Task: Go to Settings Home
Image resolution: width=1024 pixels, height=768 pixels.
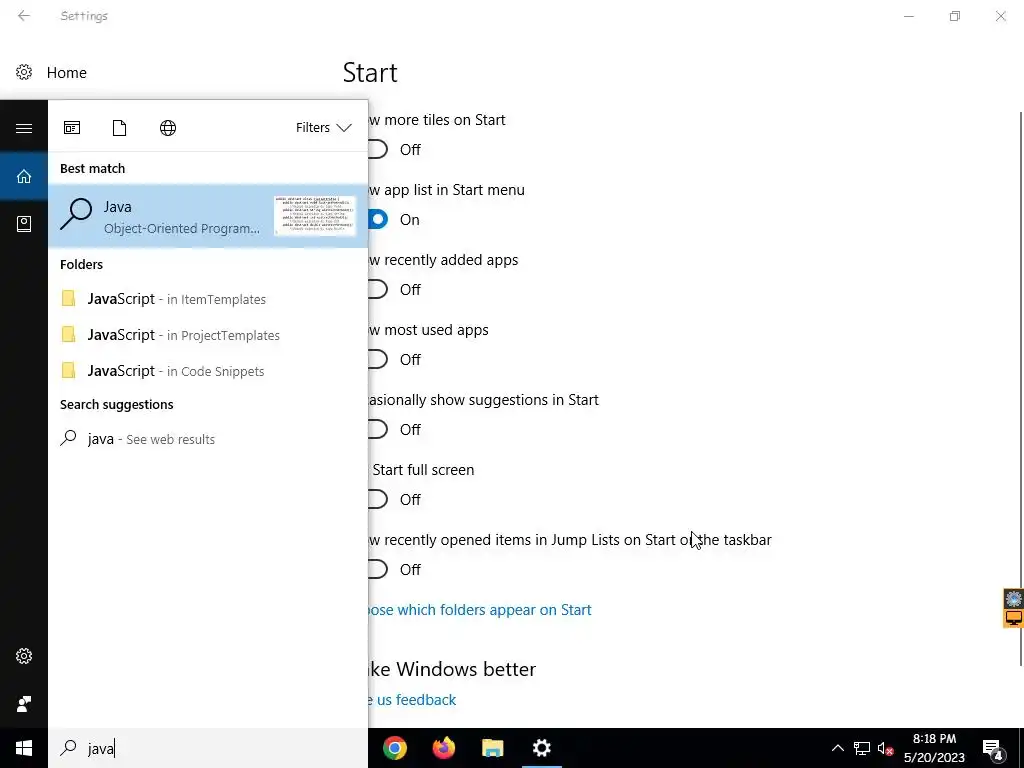Action: [x=67, y=72]
